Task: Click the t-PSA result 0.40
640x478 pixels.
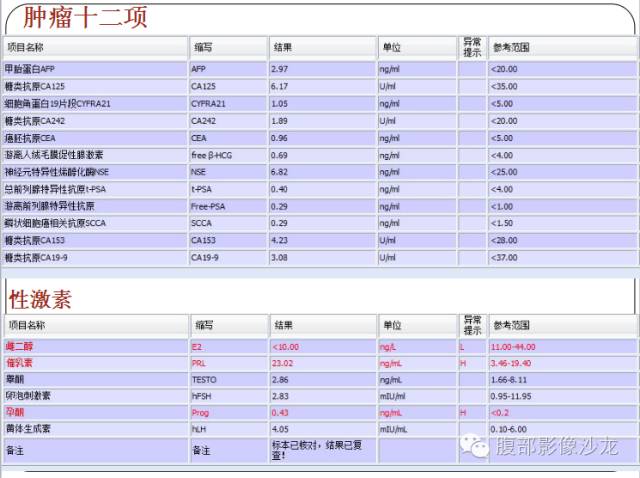Action: click(280, 189)
